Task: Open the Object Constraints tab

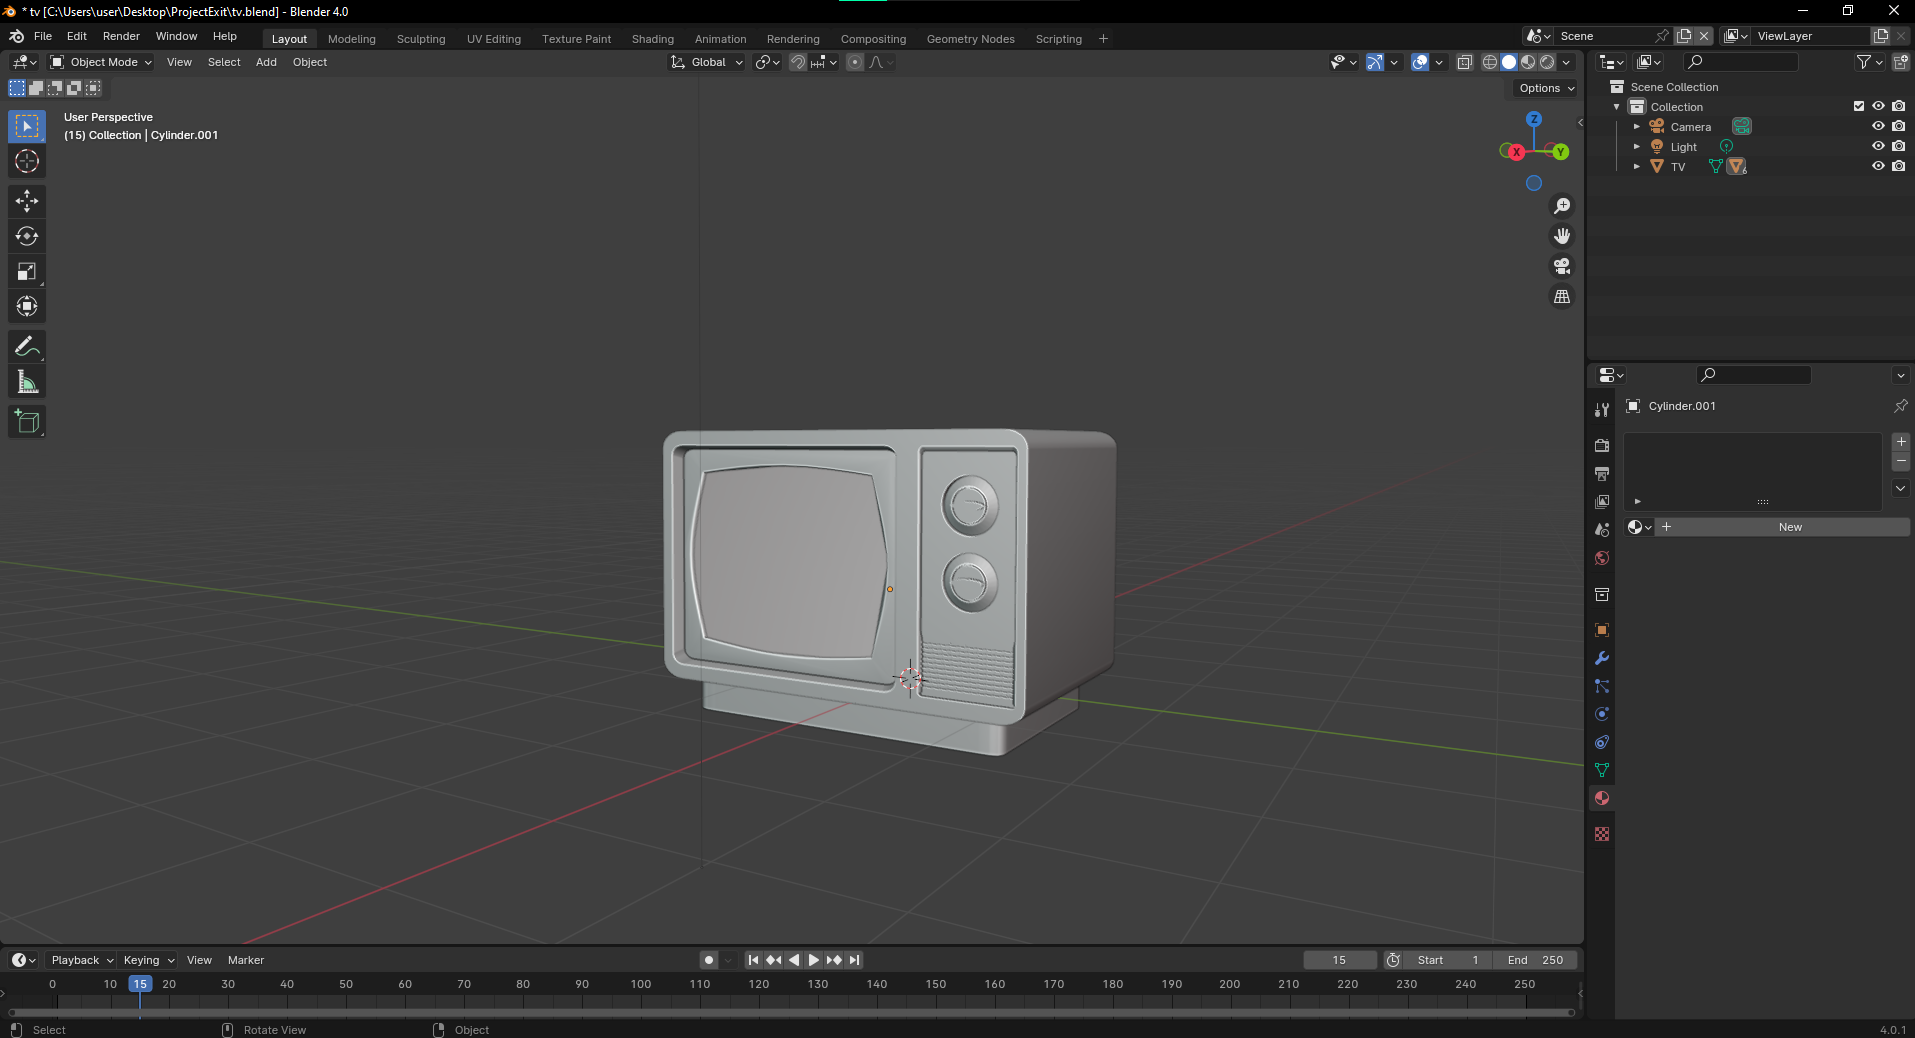Action: tap(1602, 742)
